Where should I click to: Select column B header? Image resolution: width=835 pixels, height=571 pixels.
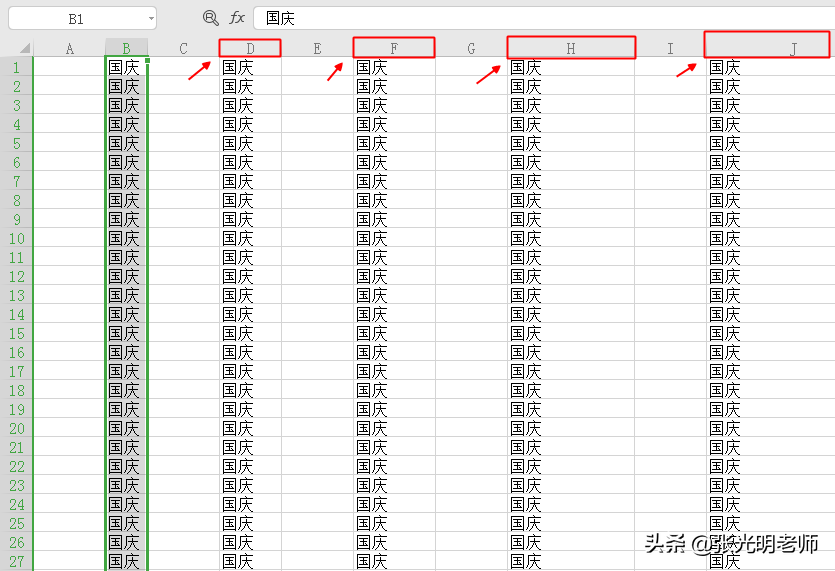[126, 48]
